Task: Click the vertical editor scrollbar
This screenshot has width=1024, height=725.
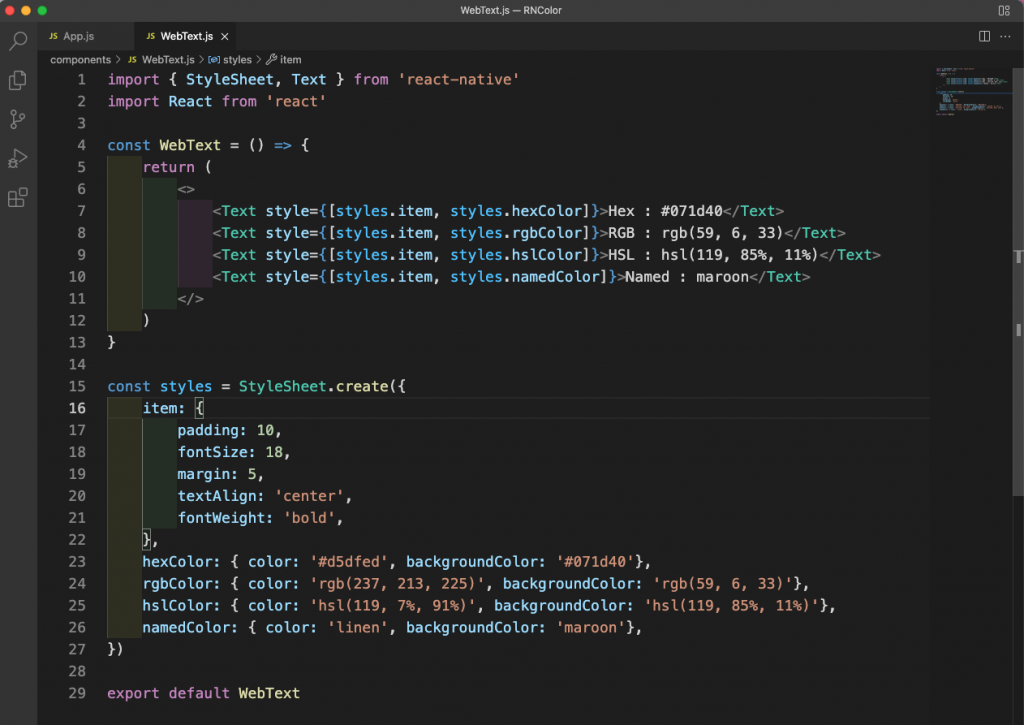Action: pos(1017,282)
